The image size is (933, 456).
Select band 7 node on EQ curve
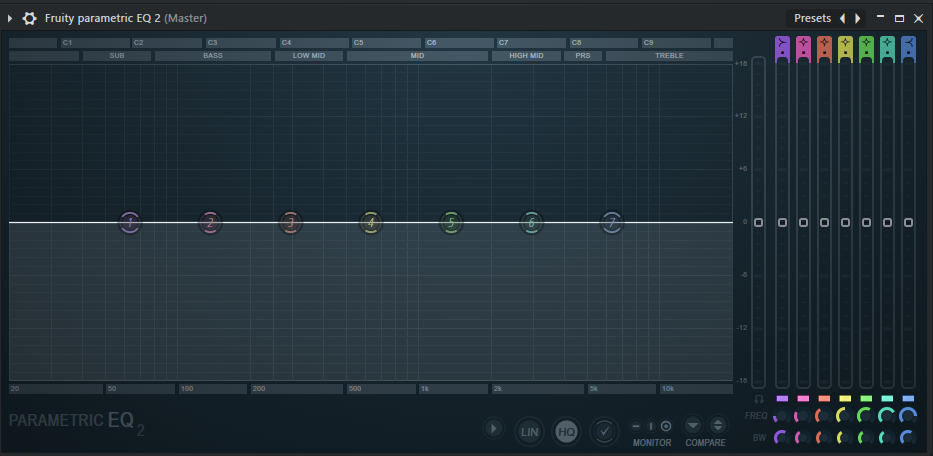pos(612,223)
